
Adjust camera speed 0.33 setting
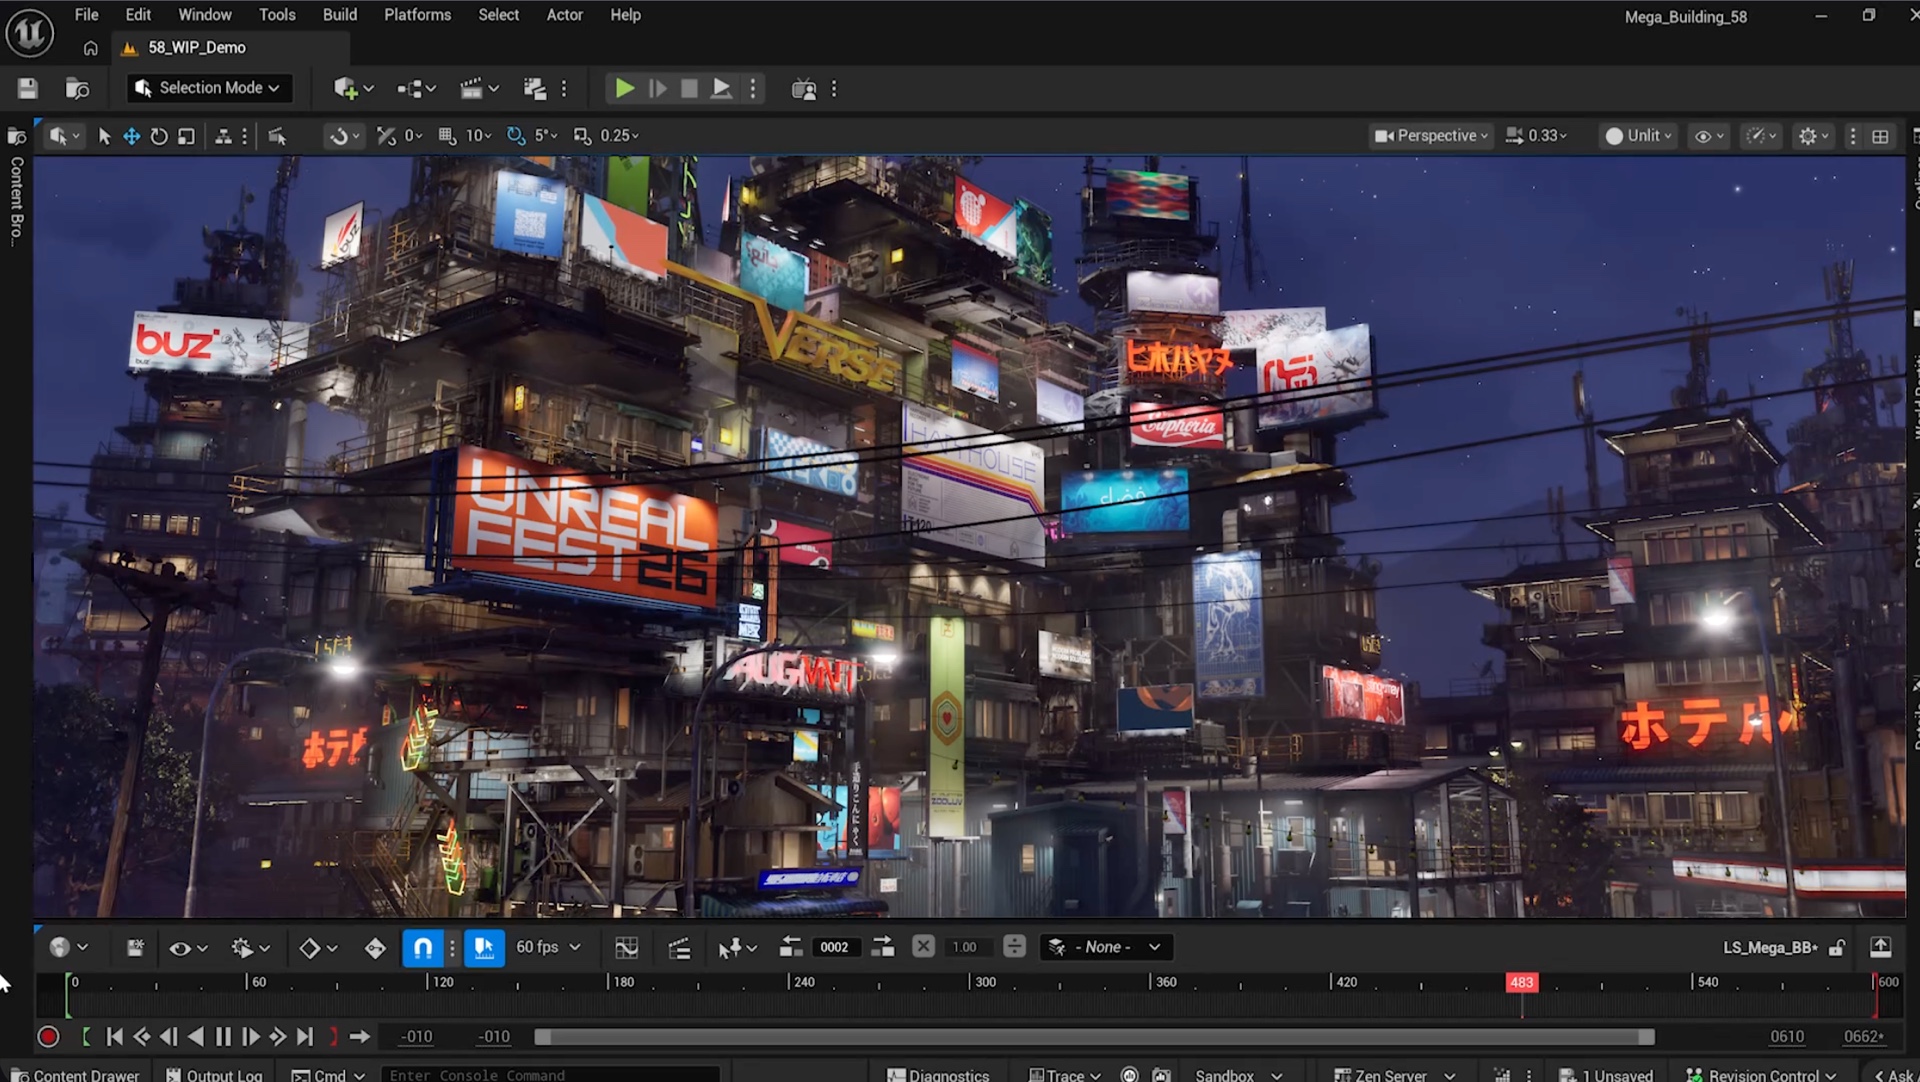[1536, 136]
